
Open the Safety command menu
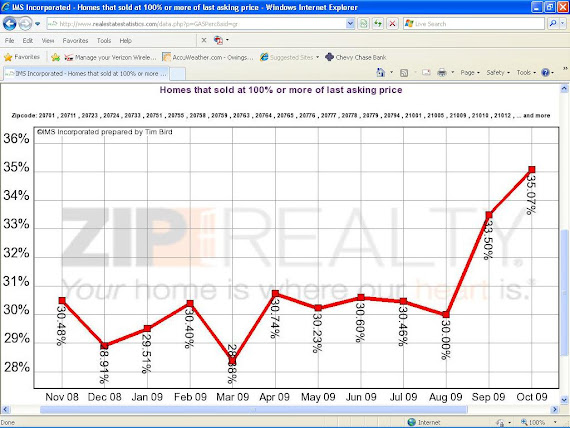tap(498, 73)
